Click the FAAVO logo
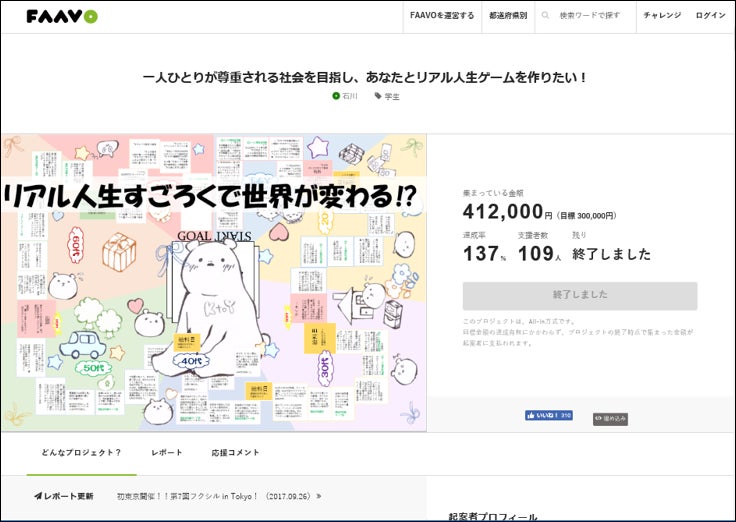 (61, 16)
